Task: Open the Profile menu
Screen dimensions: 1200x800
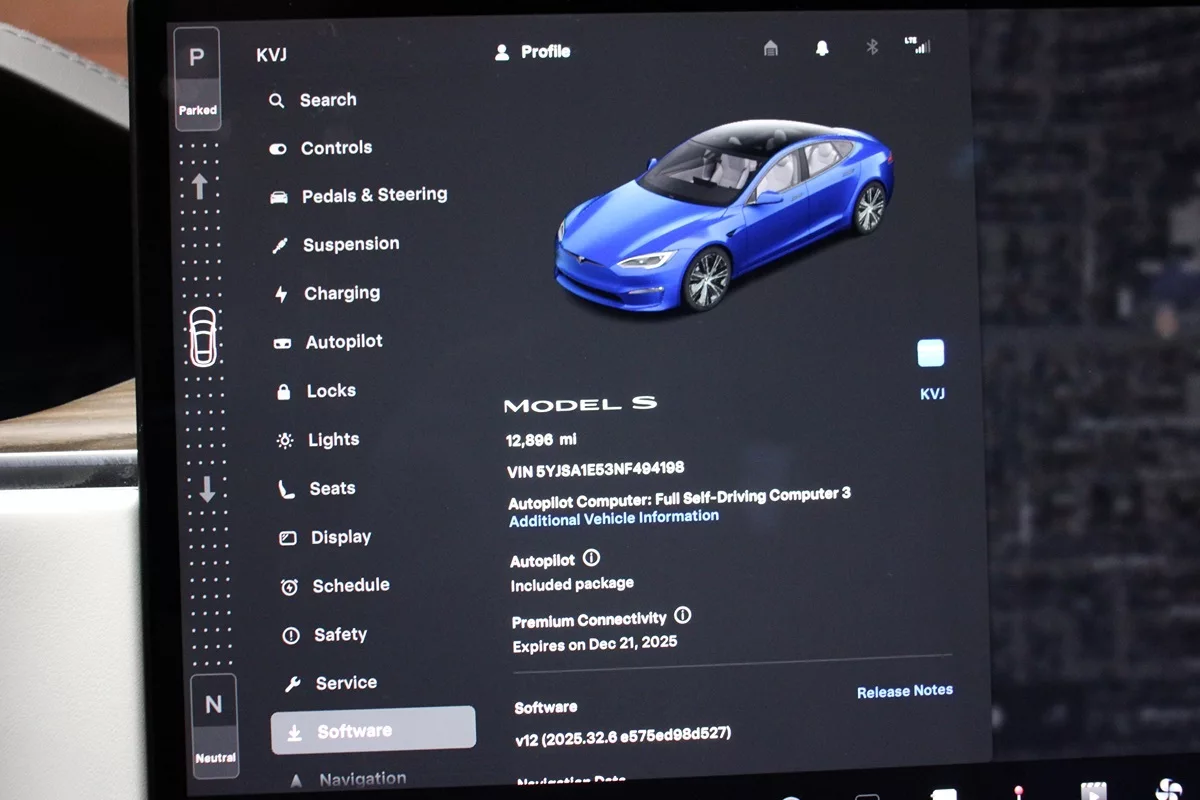Action: click(533, 52)
